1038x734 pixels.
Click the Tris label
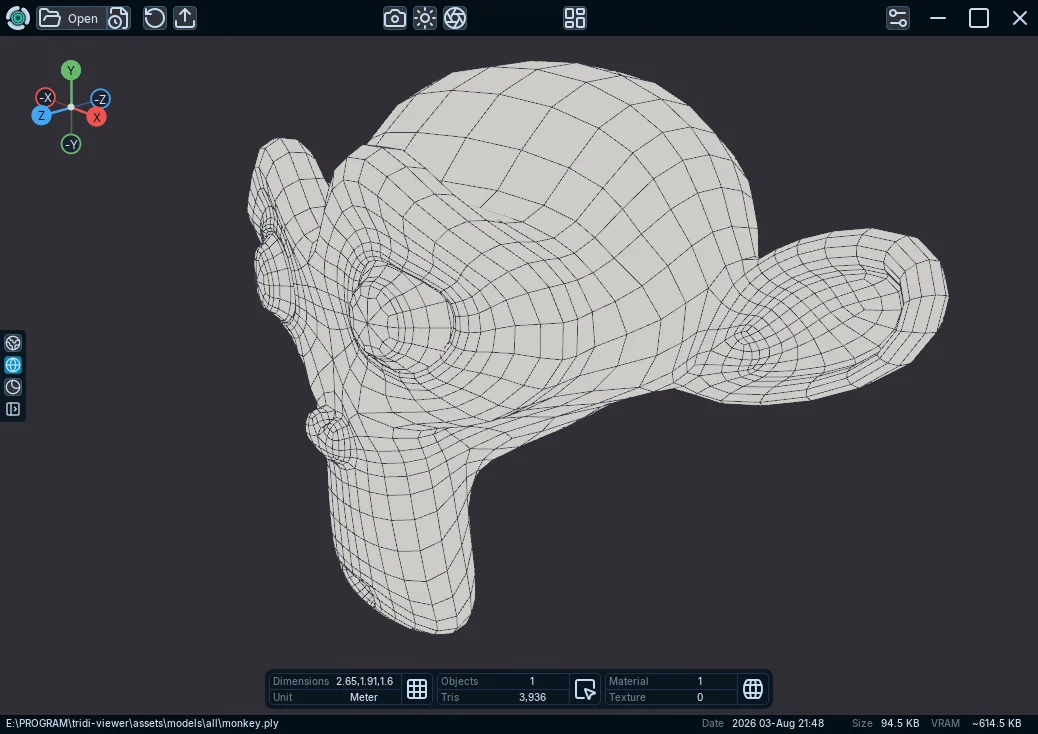pyautogui.click(x=449, y=697)
